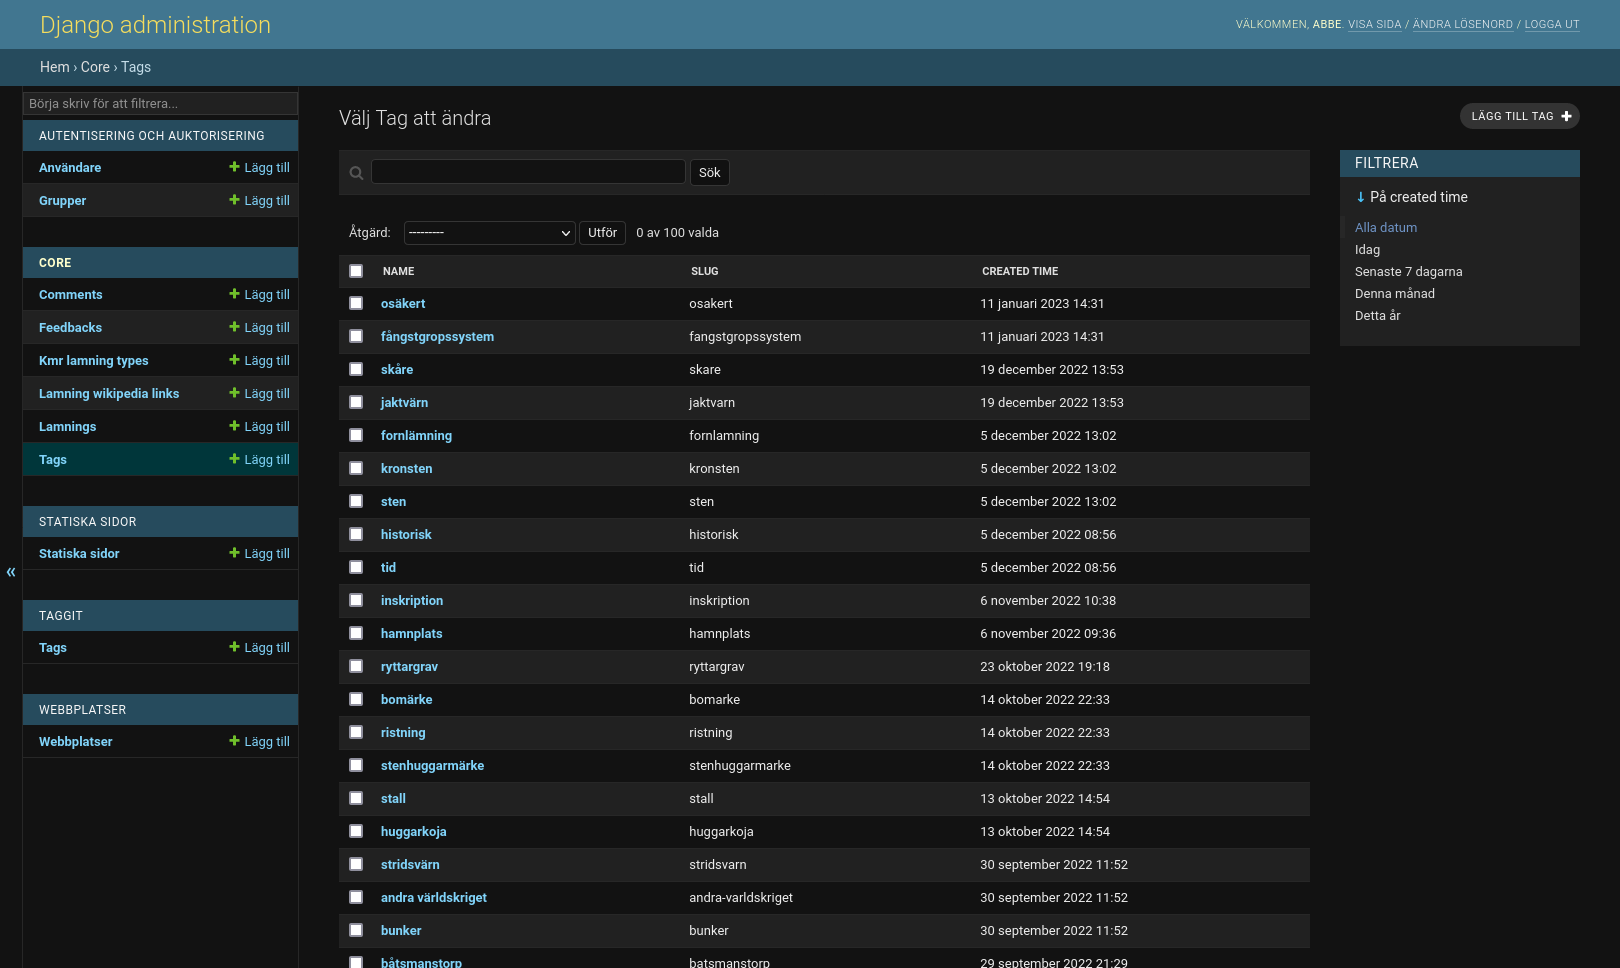
Task: Click the green plus to add a new Comment
Action: 236,294
